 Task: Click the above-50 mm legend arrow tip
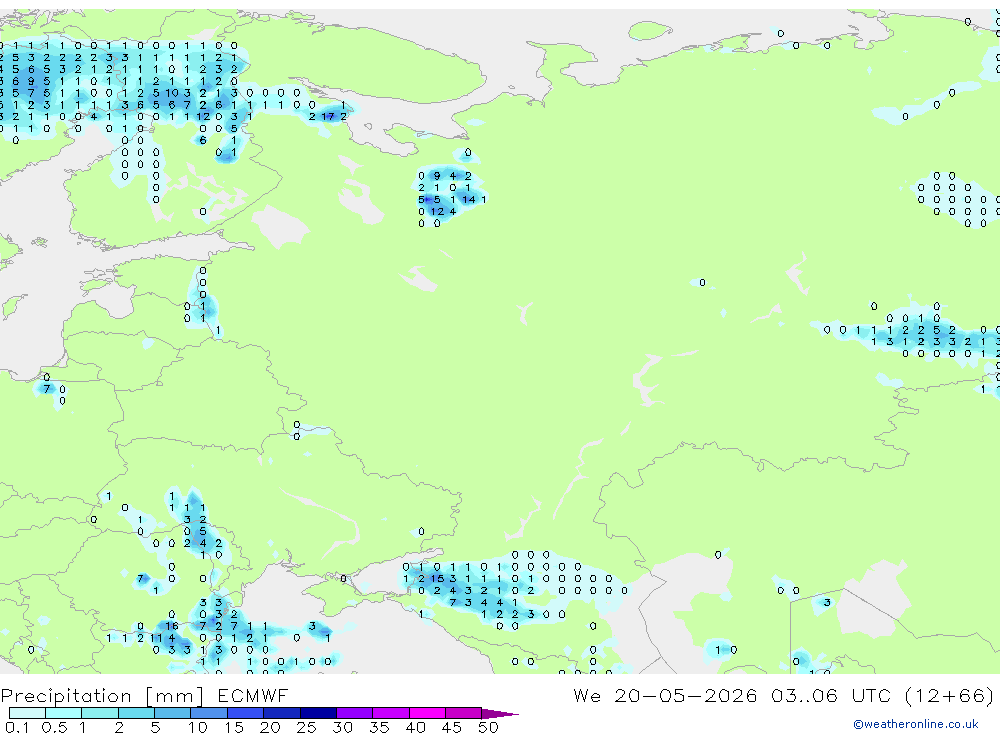pos(501,713)
